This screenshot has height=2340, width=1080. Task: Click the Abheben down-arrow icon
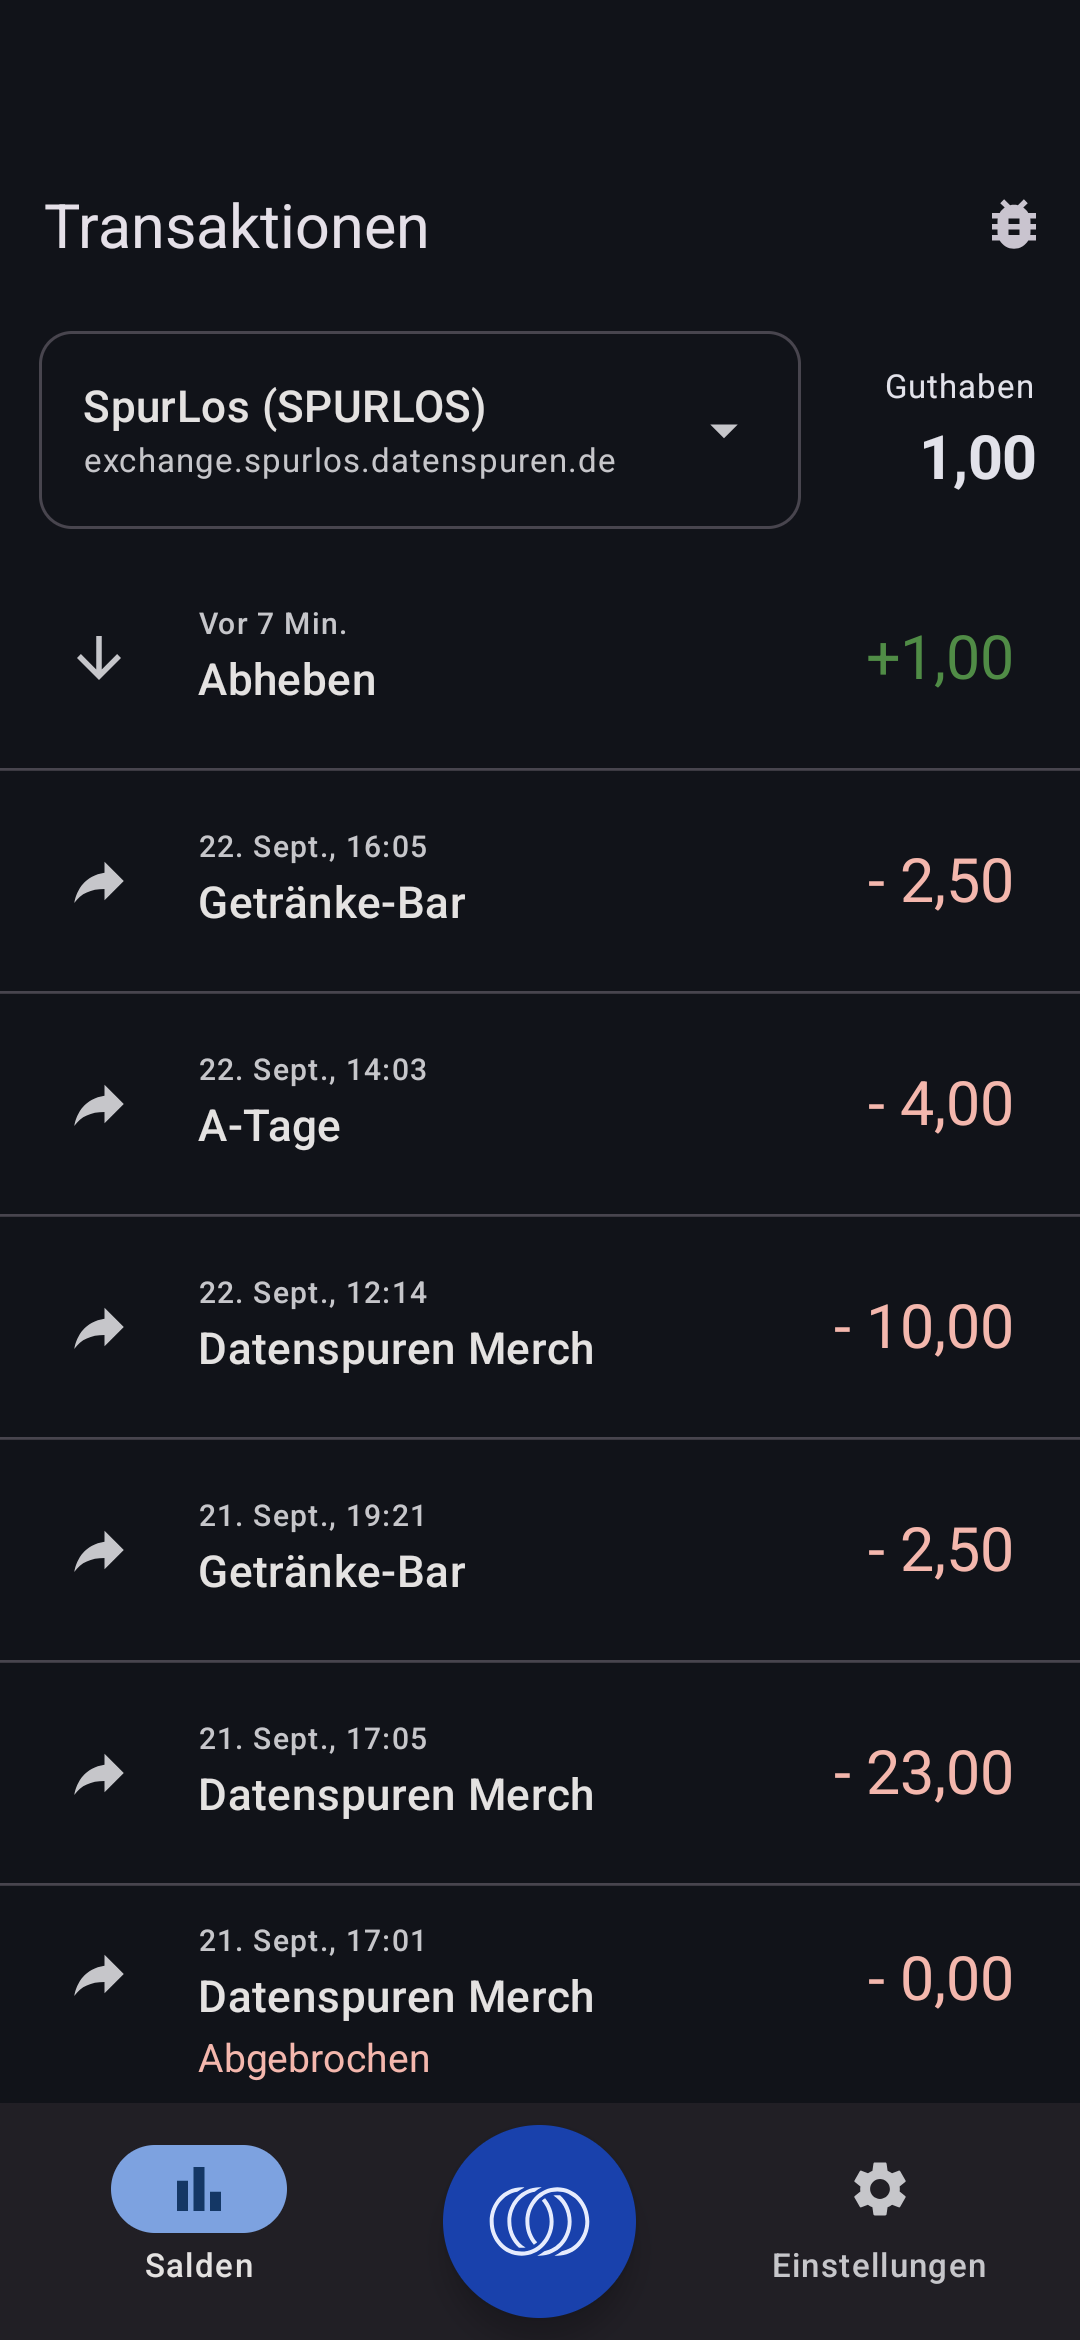99,658
